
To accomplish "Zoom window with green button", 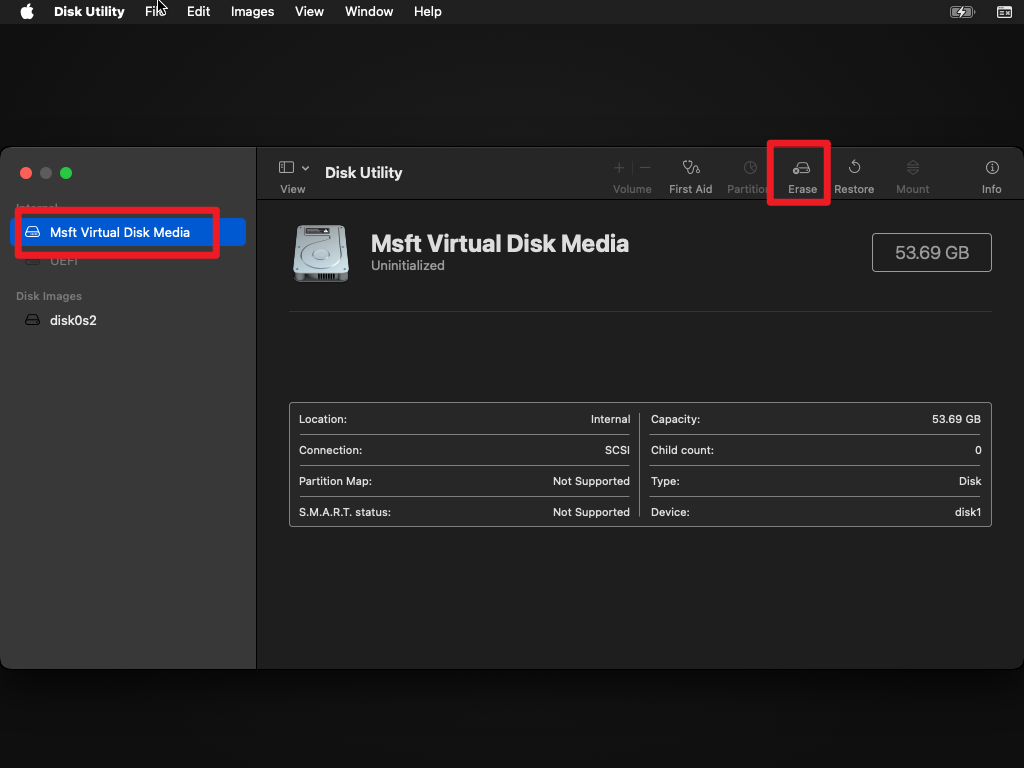I will [66, 173].
